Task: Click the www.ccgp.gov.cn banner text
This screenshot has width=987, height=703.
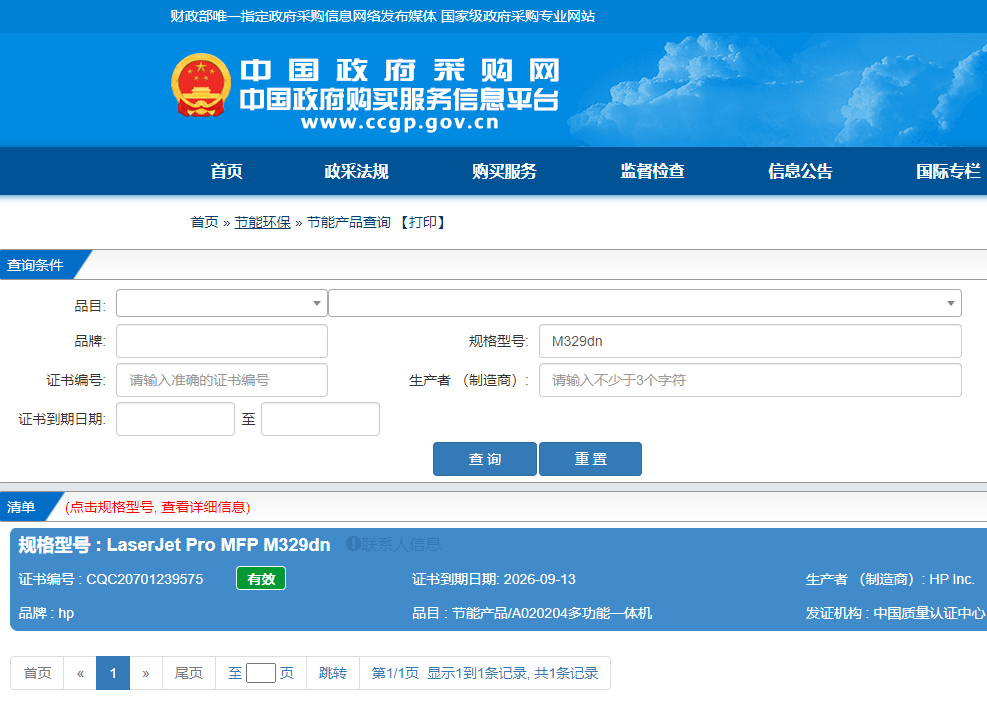Action: click(x=400, y=122)
